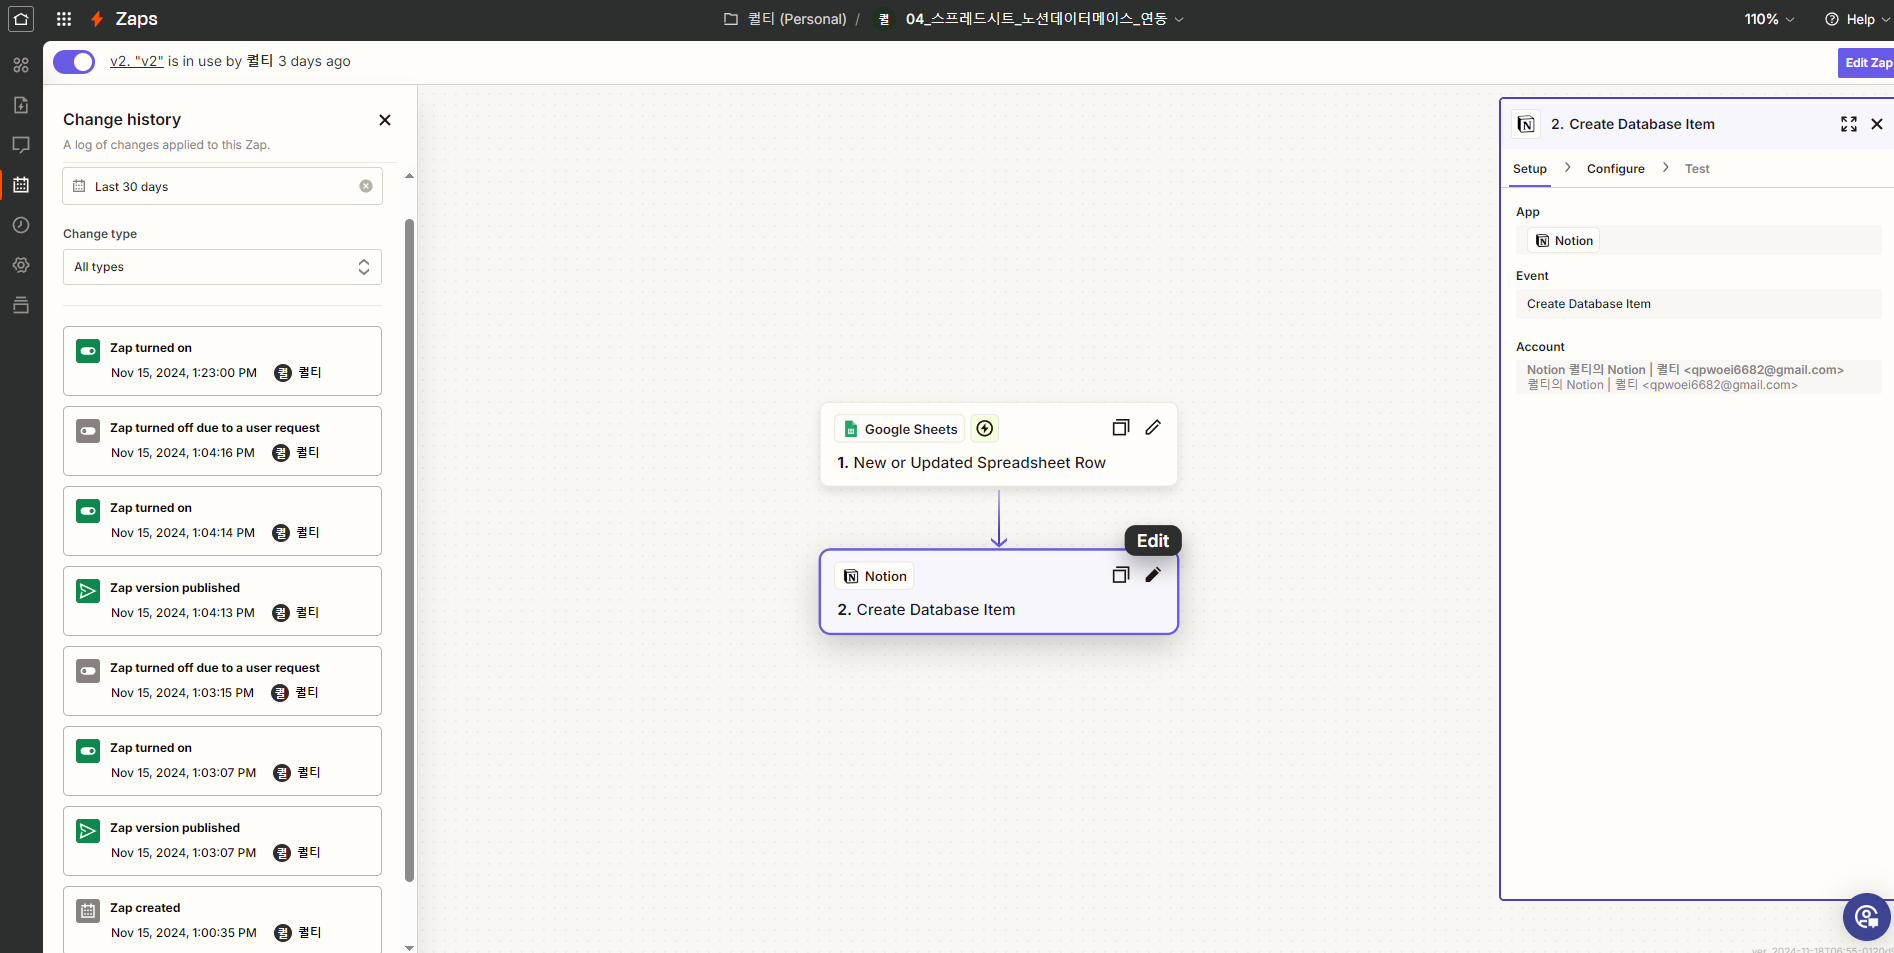
Task: Click the Notion icon in panel header
Action: [x=1526, y=124]
